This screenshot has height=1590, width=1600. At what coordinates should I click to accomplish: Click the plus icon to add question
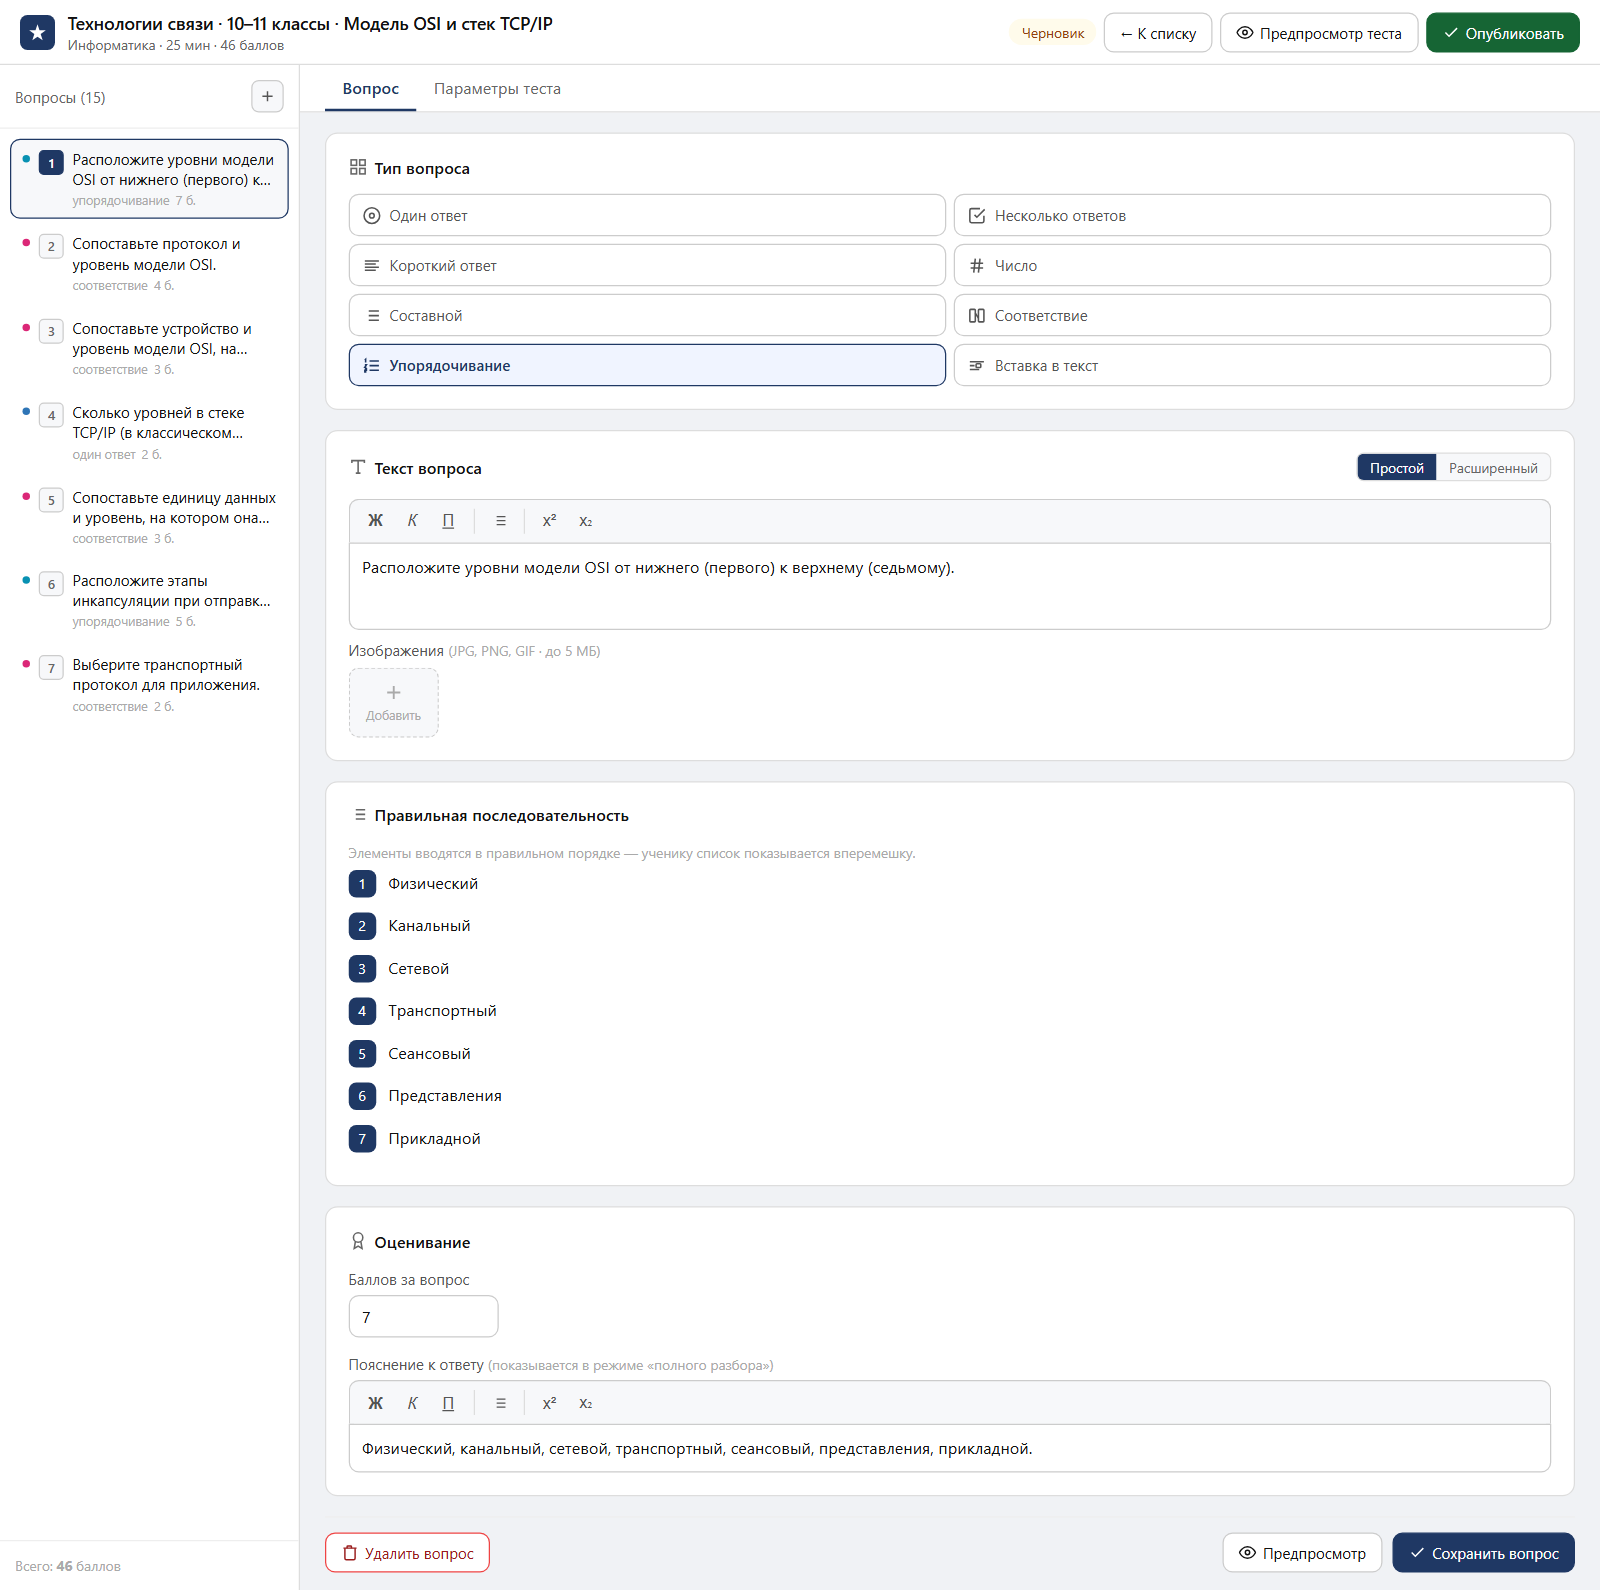tap(267, 97)
